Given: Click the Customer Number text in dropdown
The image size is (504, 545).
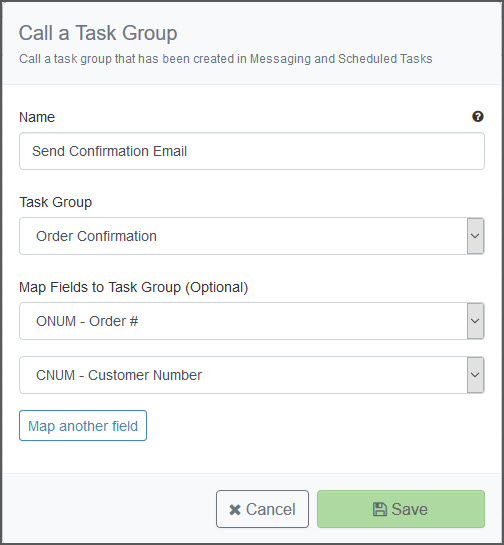Looking at the screenshot, I should point(145,375).
